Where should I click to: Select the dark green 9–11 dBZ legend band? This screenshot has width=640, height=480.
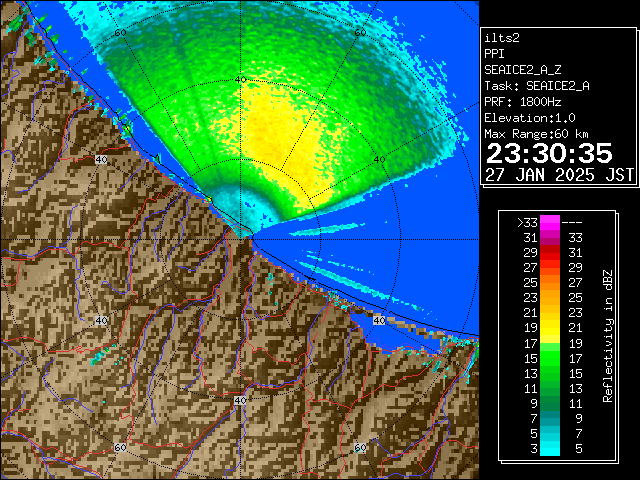550,403
